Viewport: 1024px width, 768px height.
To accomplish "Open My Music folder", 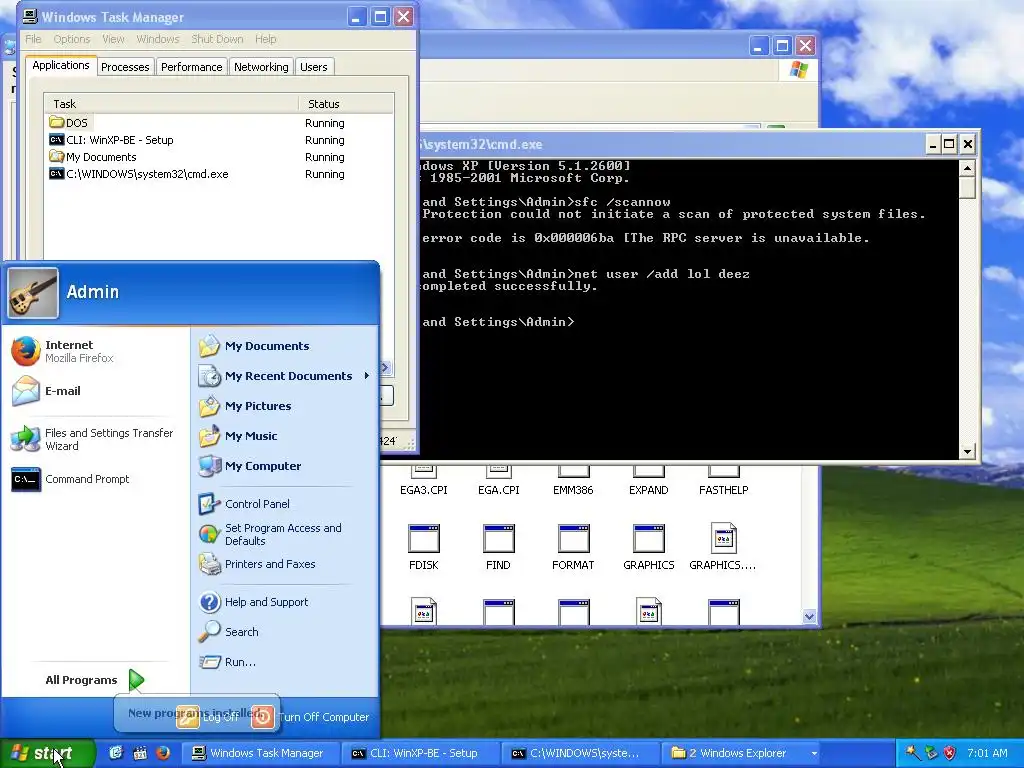I will [x=238, y=436].
